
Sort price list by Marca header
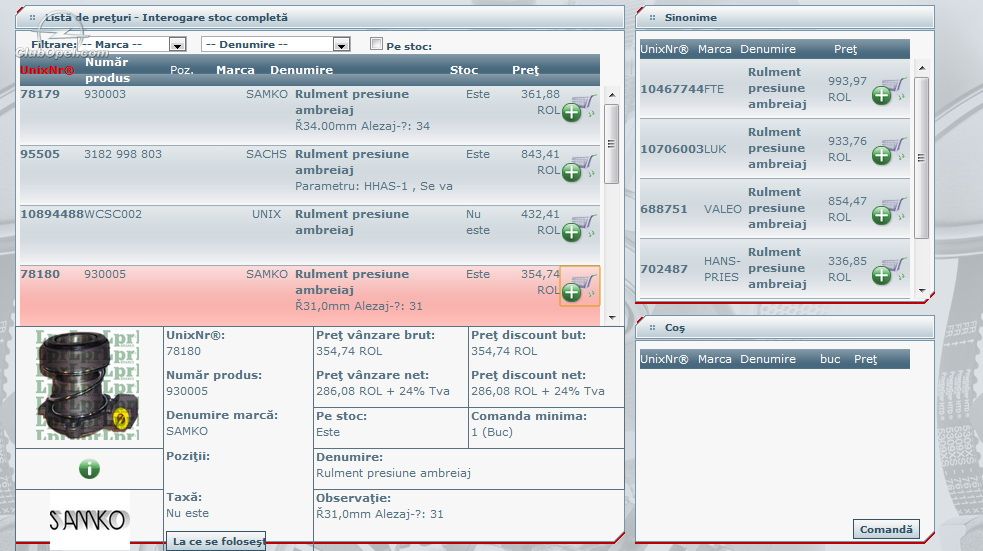pyautogui.click(x=235, y=70)
